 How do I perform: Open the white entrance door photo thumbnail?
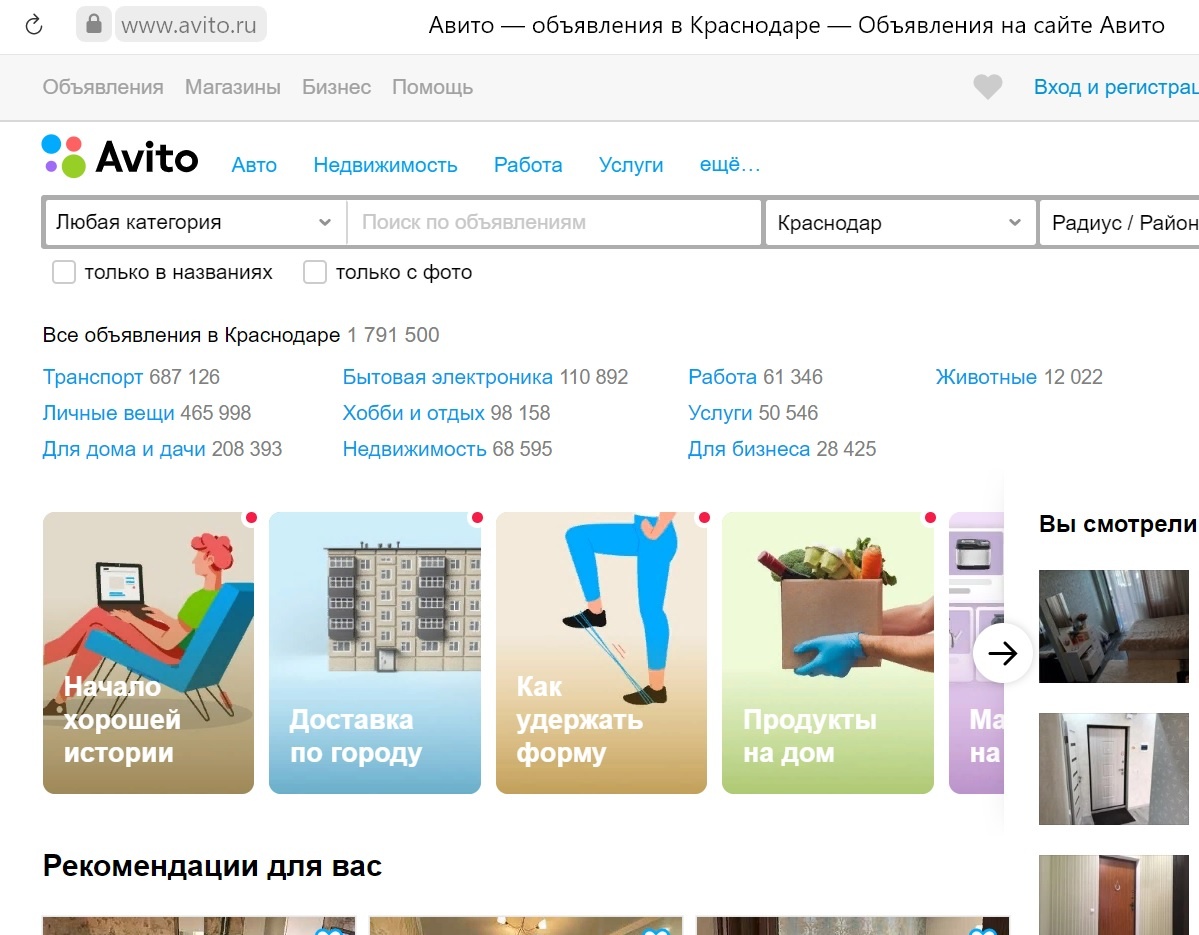tap(1113, 769)
